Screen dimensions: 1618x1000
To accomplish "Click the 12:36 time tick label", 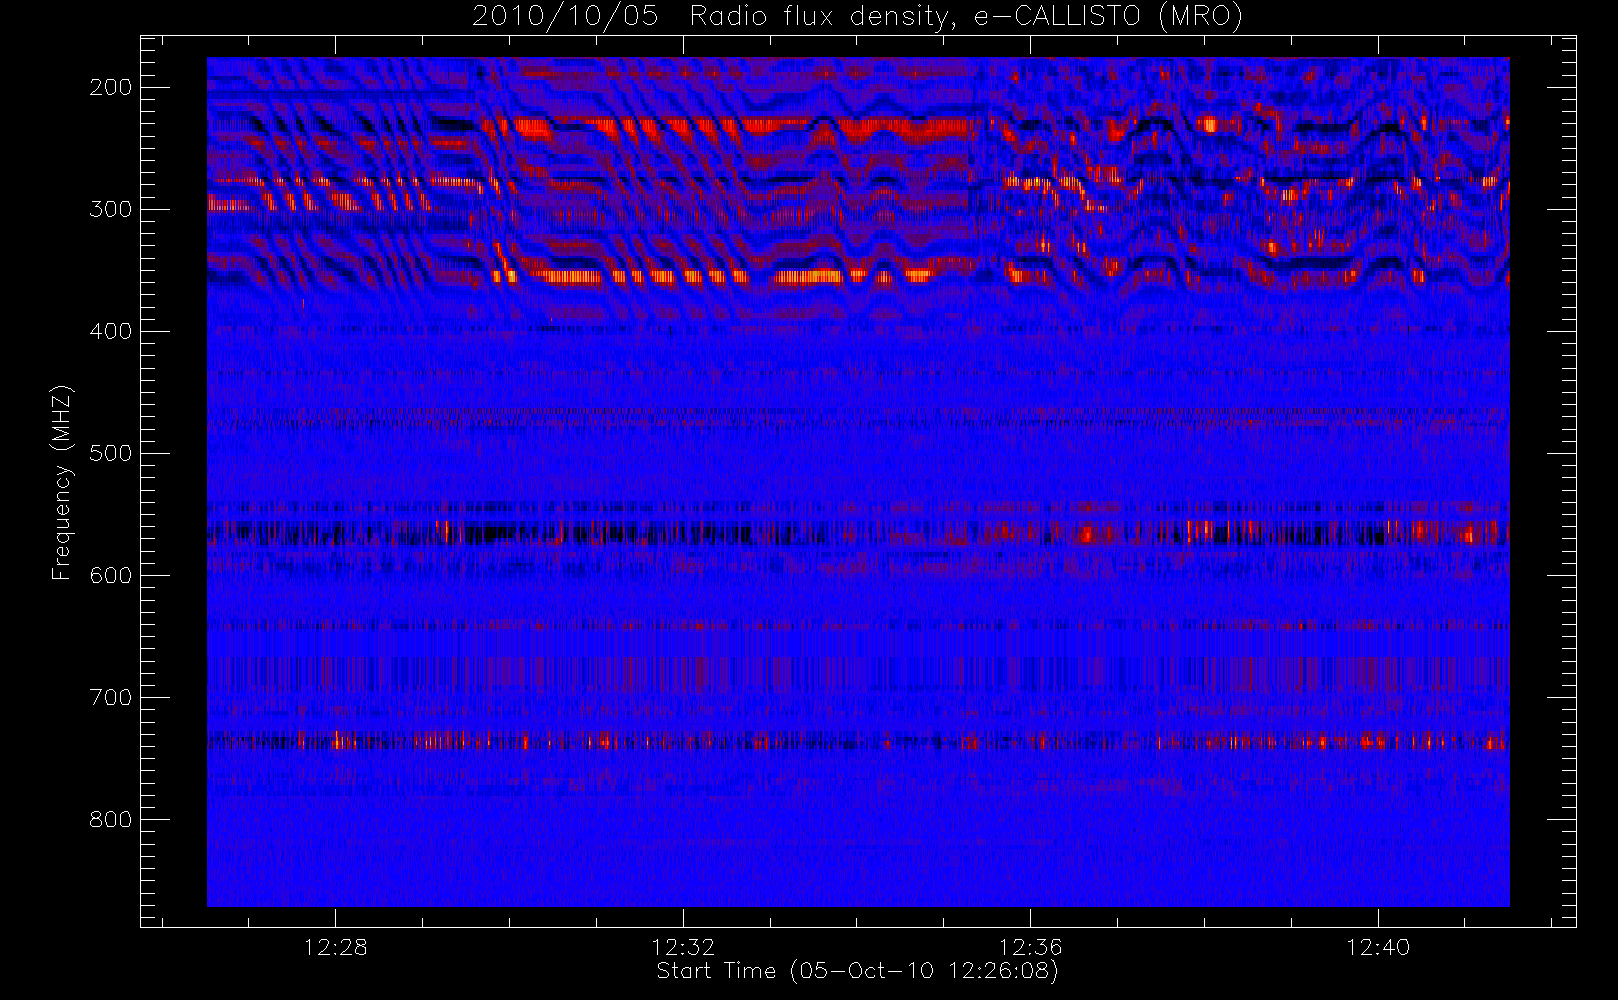I will click(1030, 947).
